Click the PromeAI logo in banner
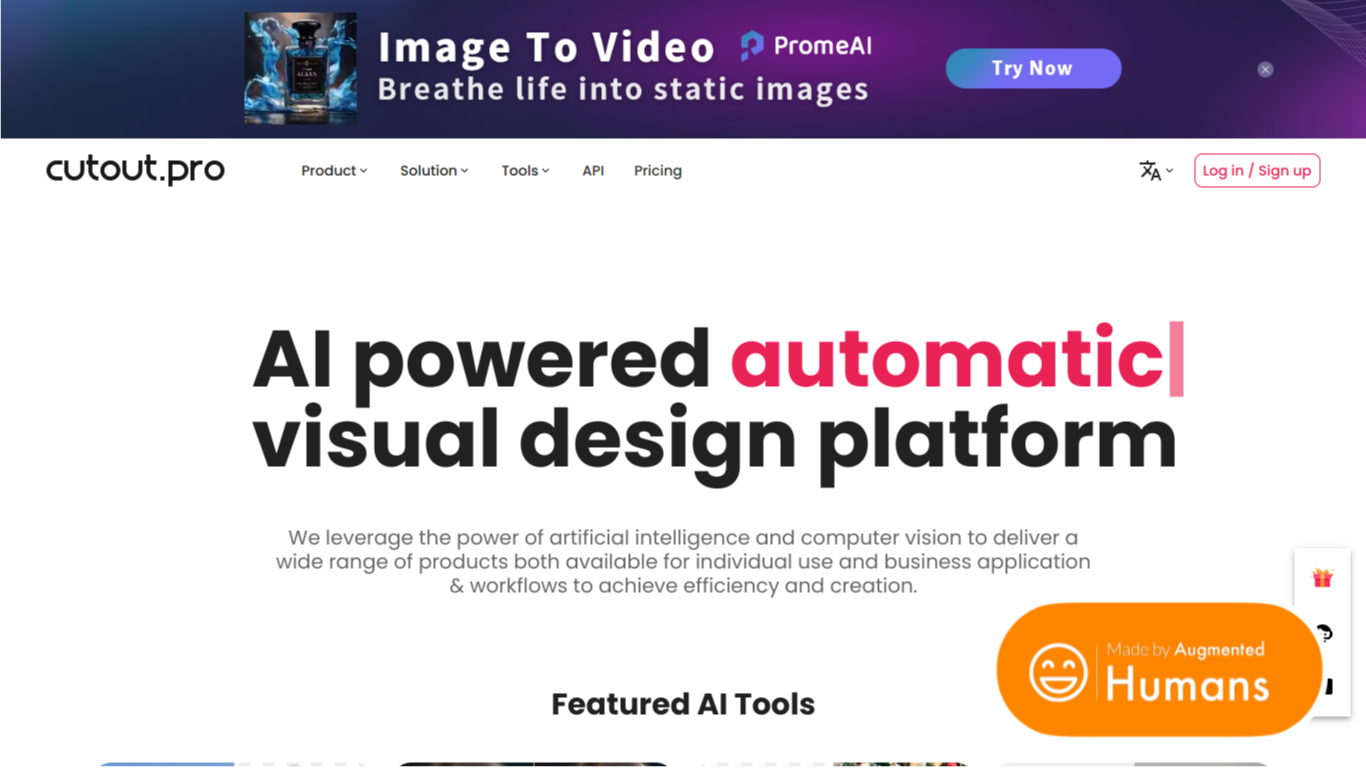Image resolution: width=1366 pixels, height=768 pixels. 805,46
